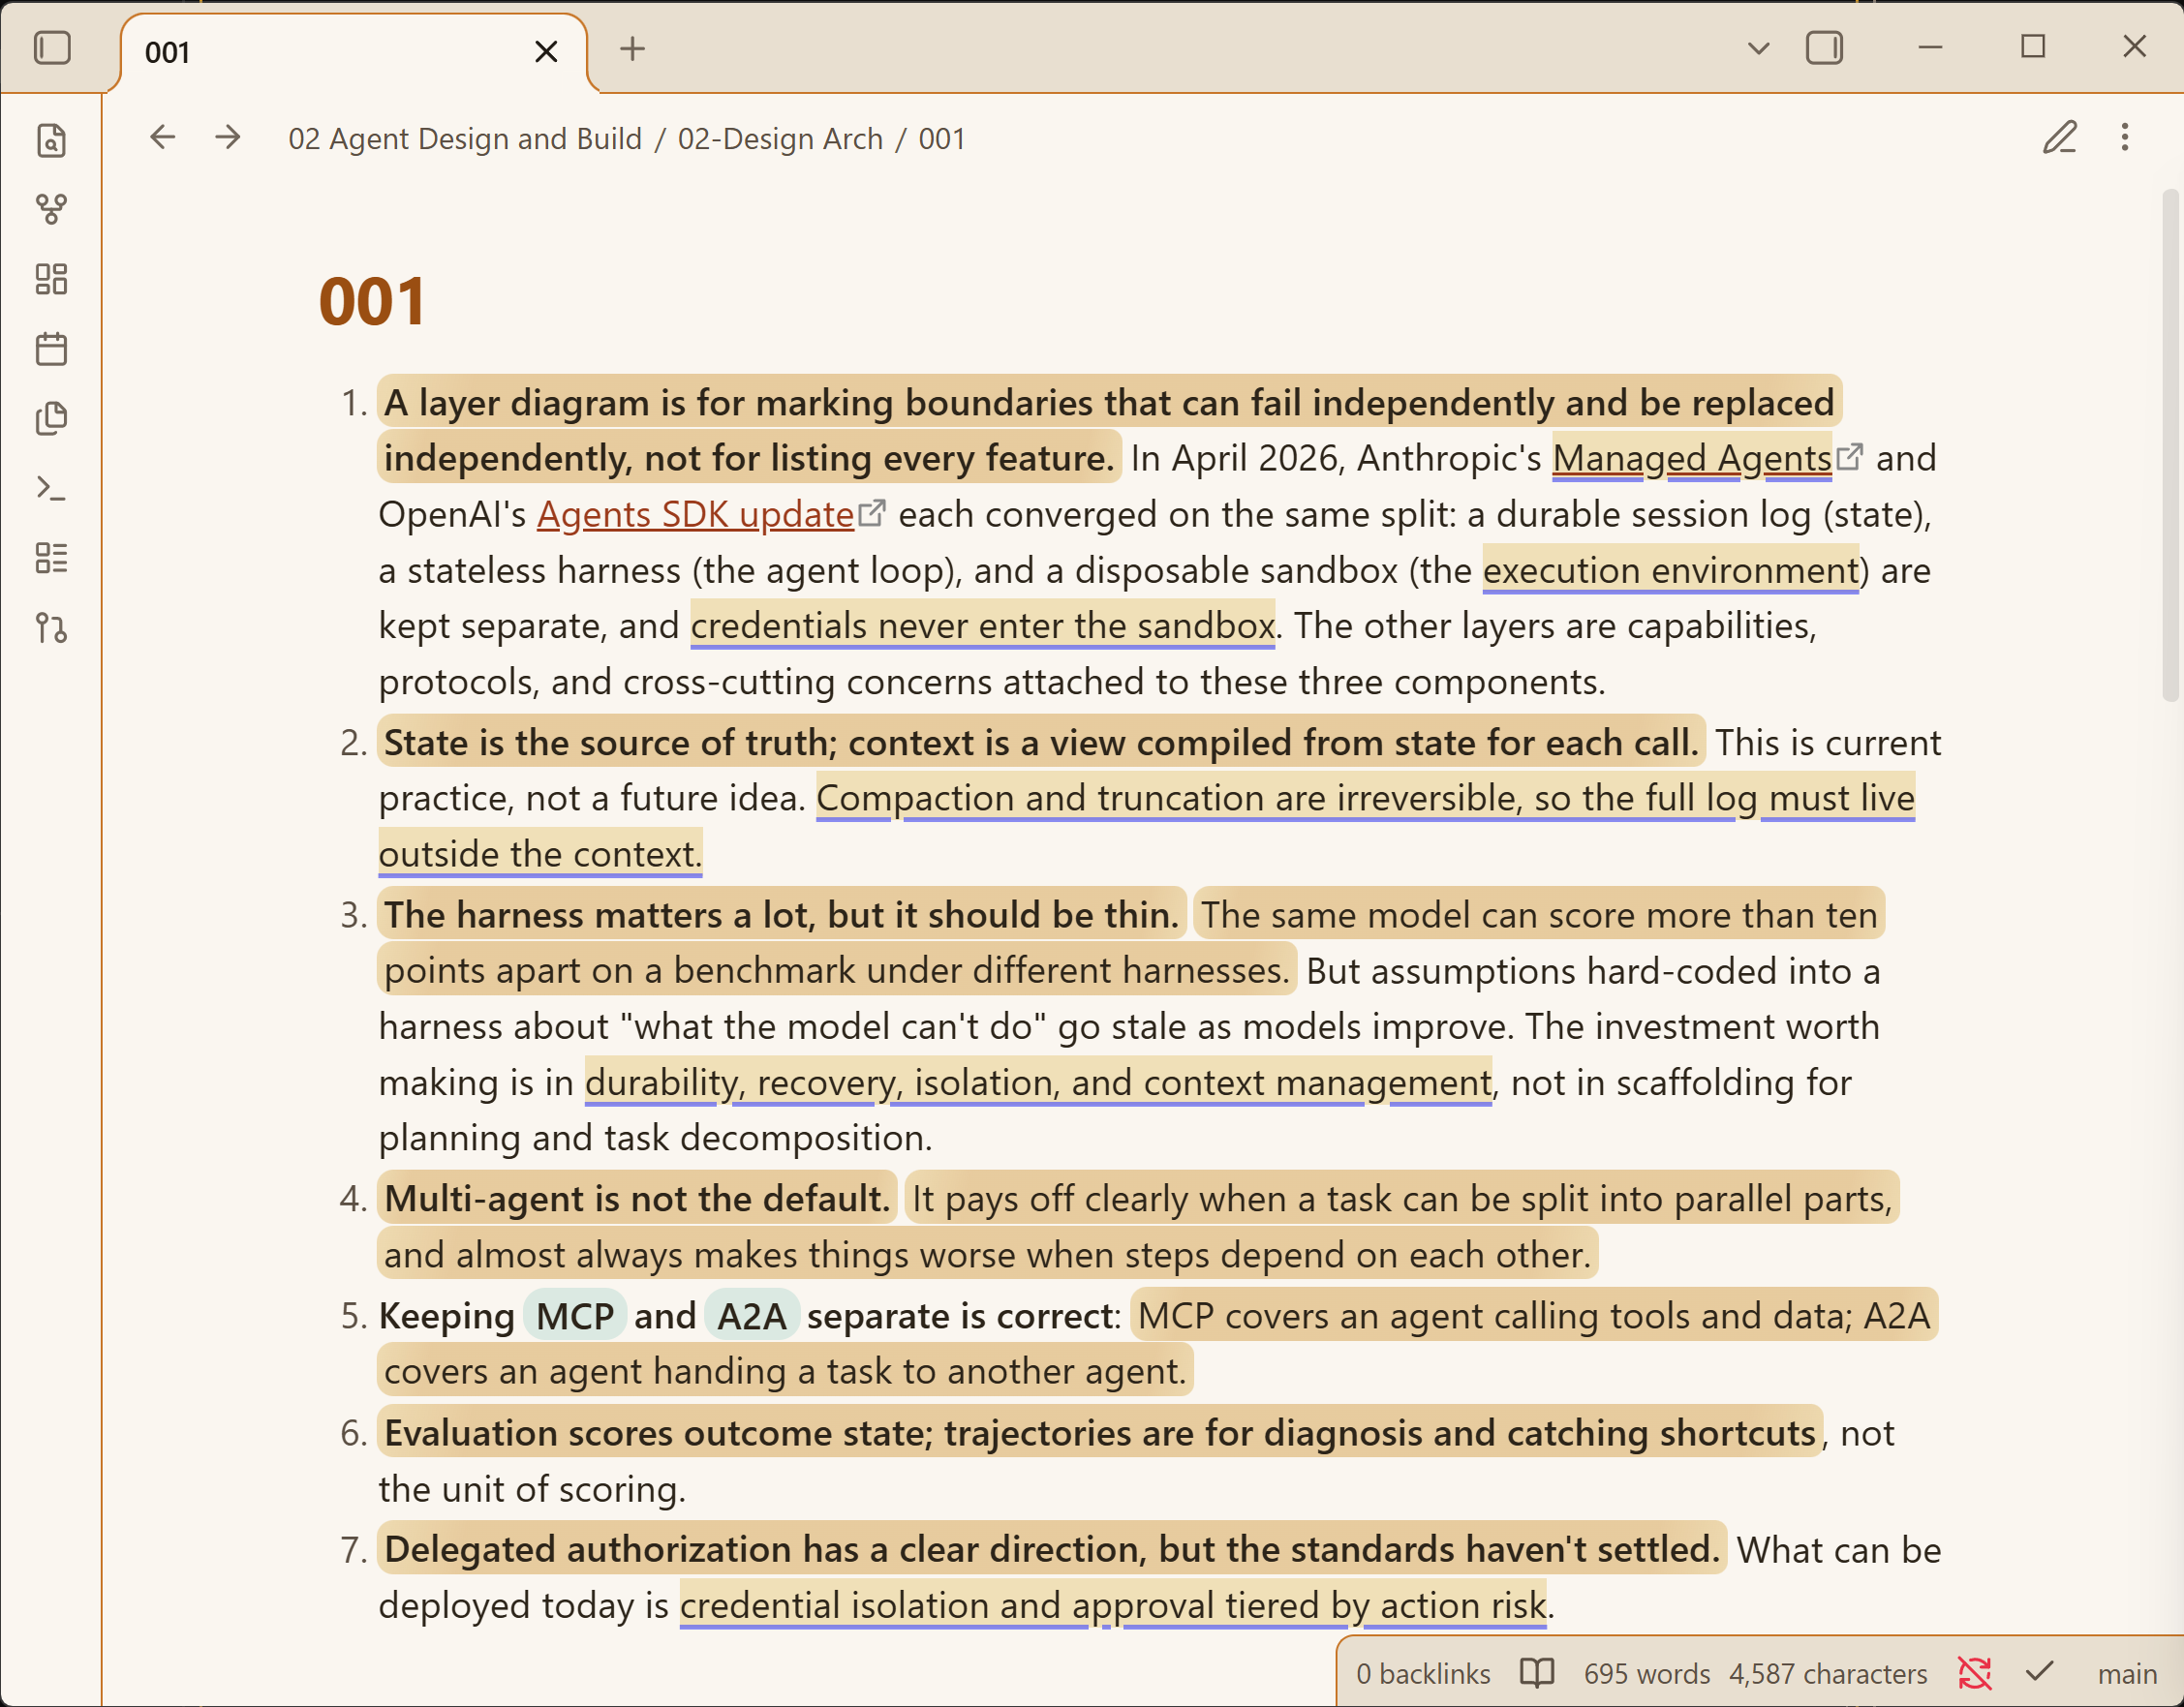Open the command palette
The width and height of the screenshot is (2184, 1707).
52,488
